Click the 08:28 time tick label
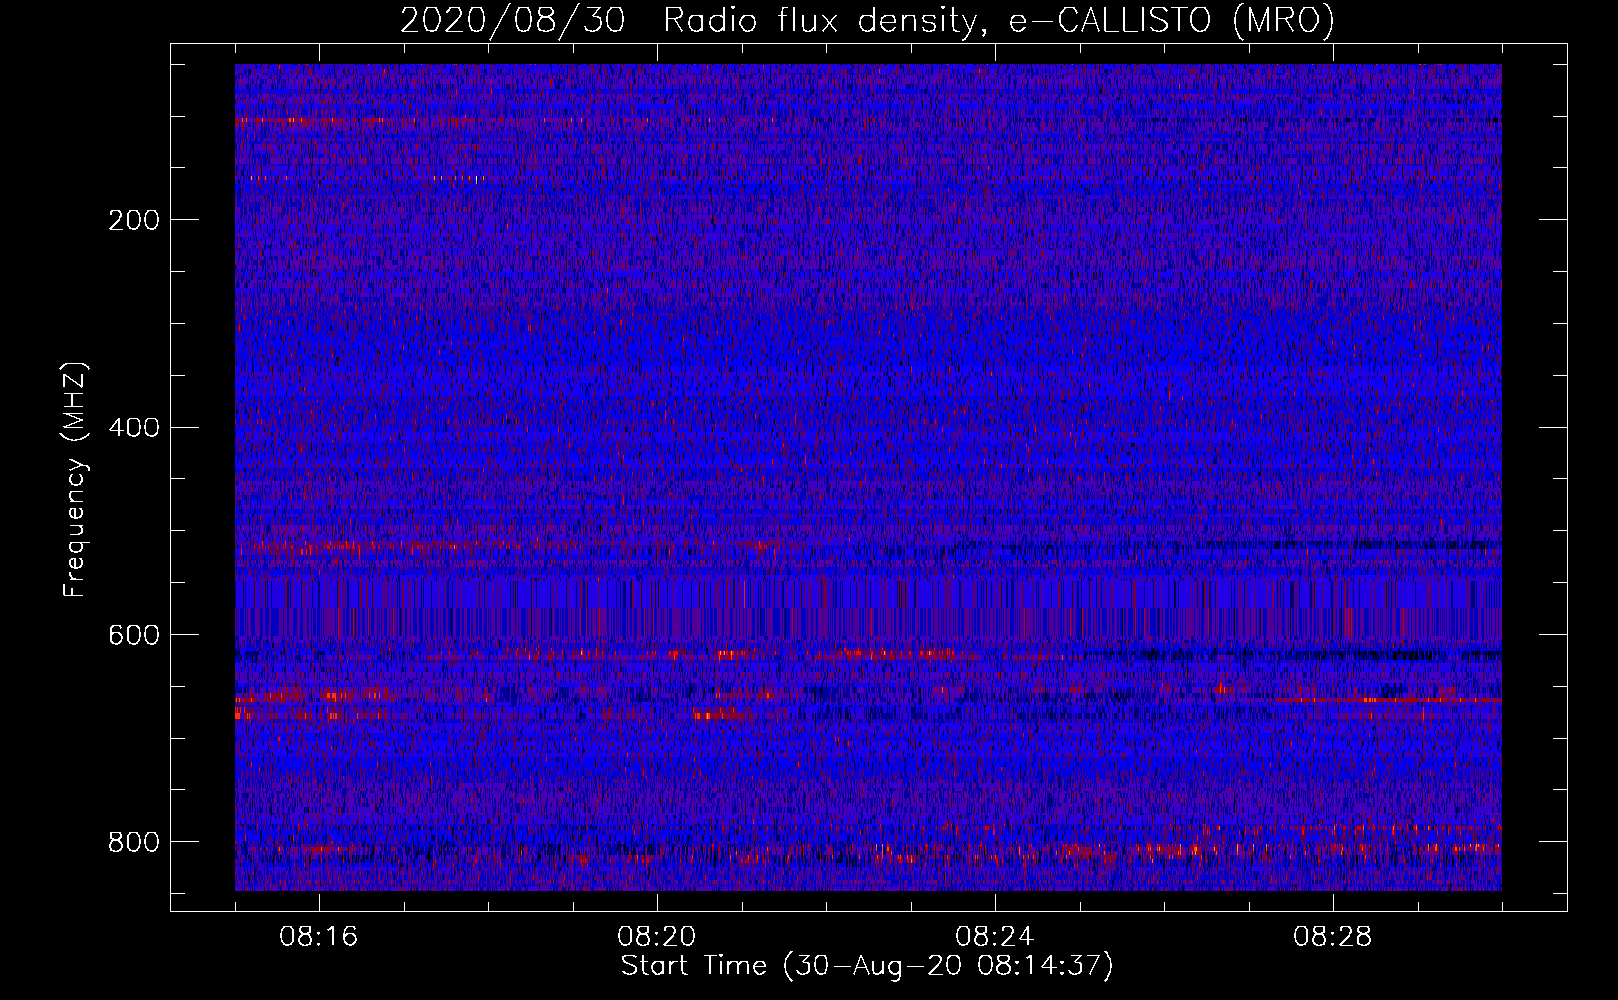The width and height of the screenshot is (1618, 1000). 1333,937
